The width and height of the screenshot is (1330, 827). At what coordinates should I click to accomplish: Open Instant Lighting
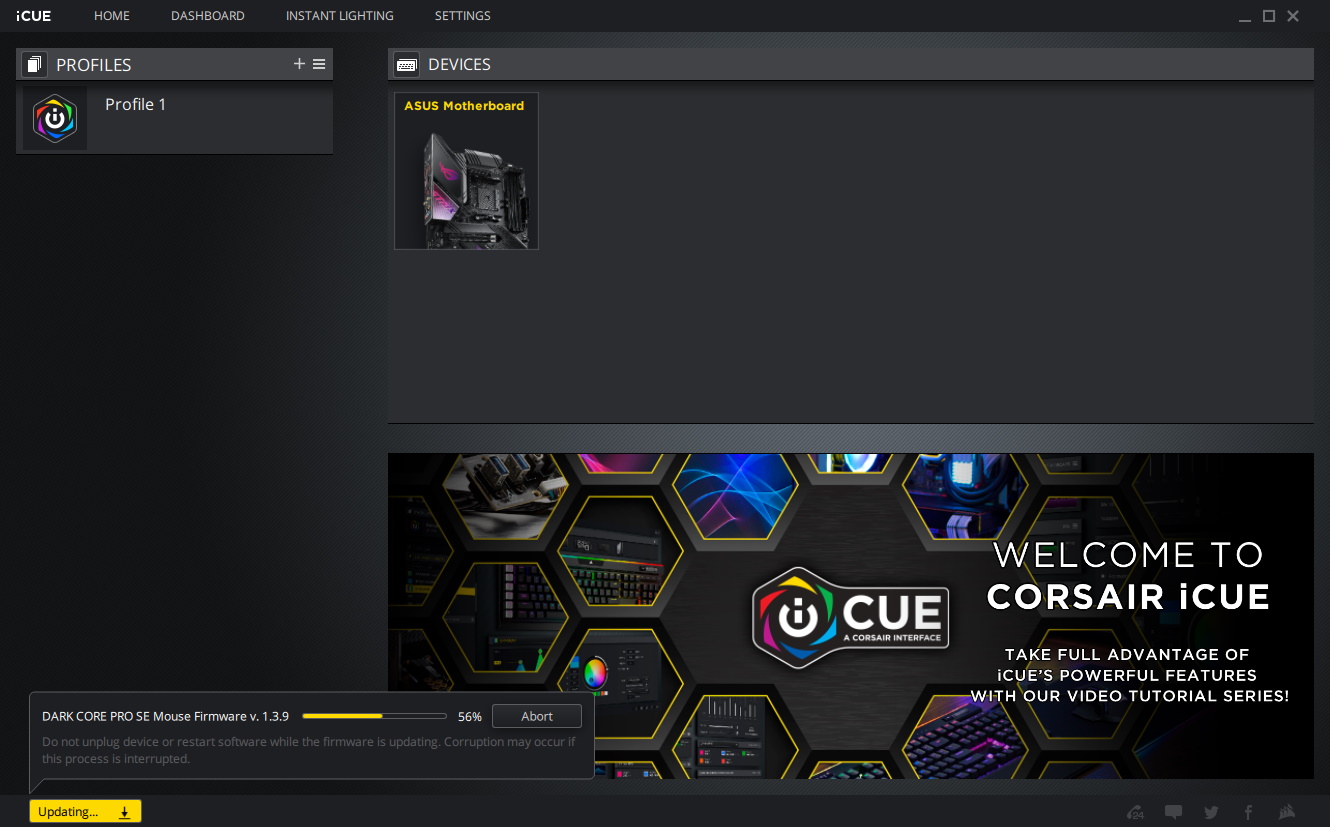tap(339, 16)
